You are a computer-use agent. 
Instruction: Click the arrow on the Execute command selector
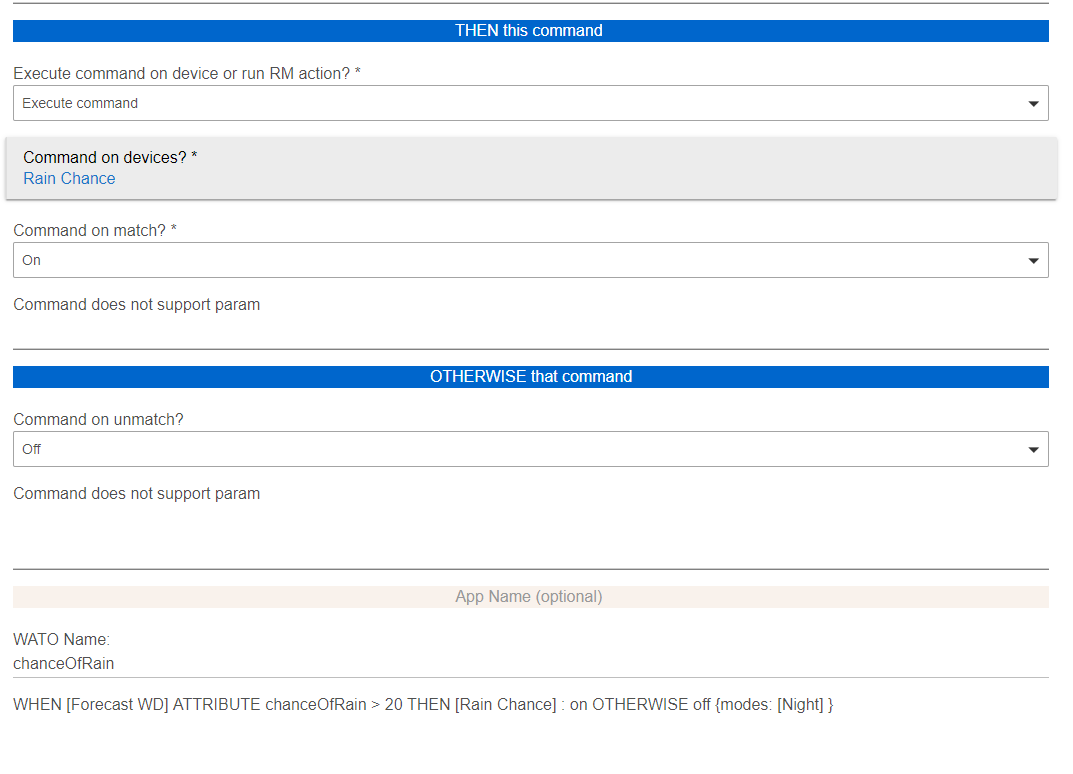tap(1033, 104)
